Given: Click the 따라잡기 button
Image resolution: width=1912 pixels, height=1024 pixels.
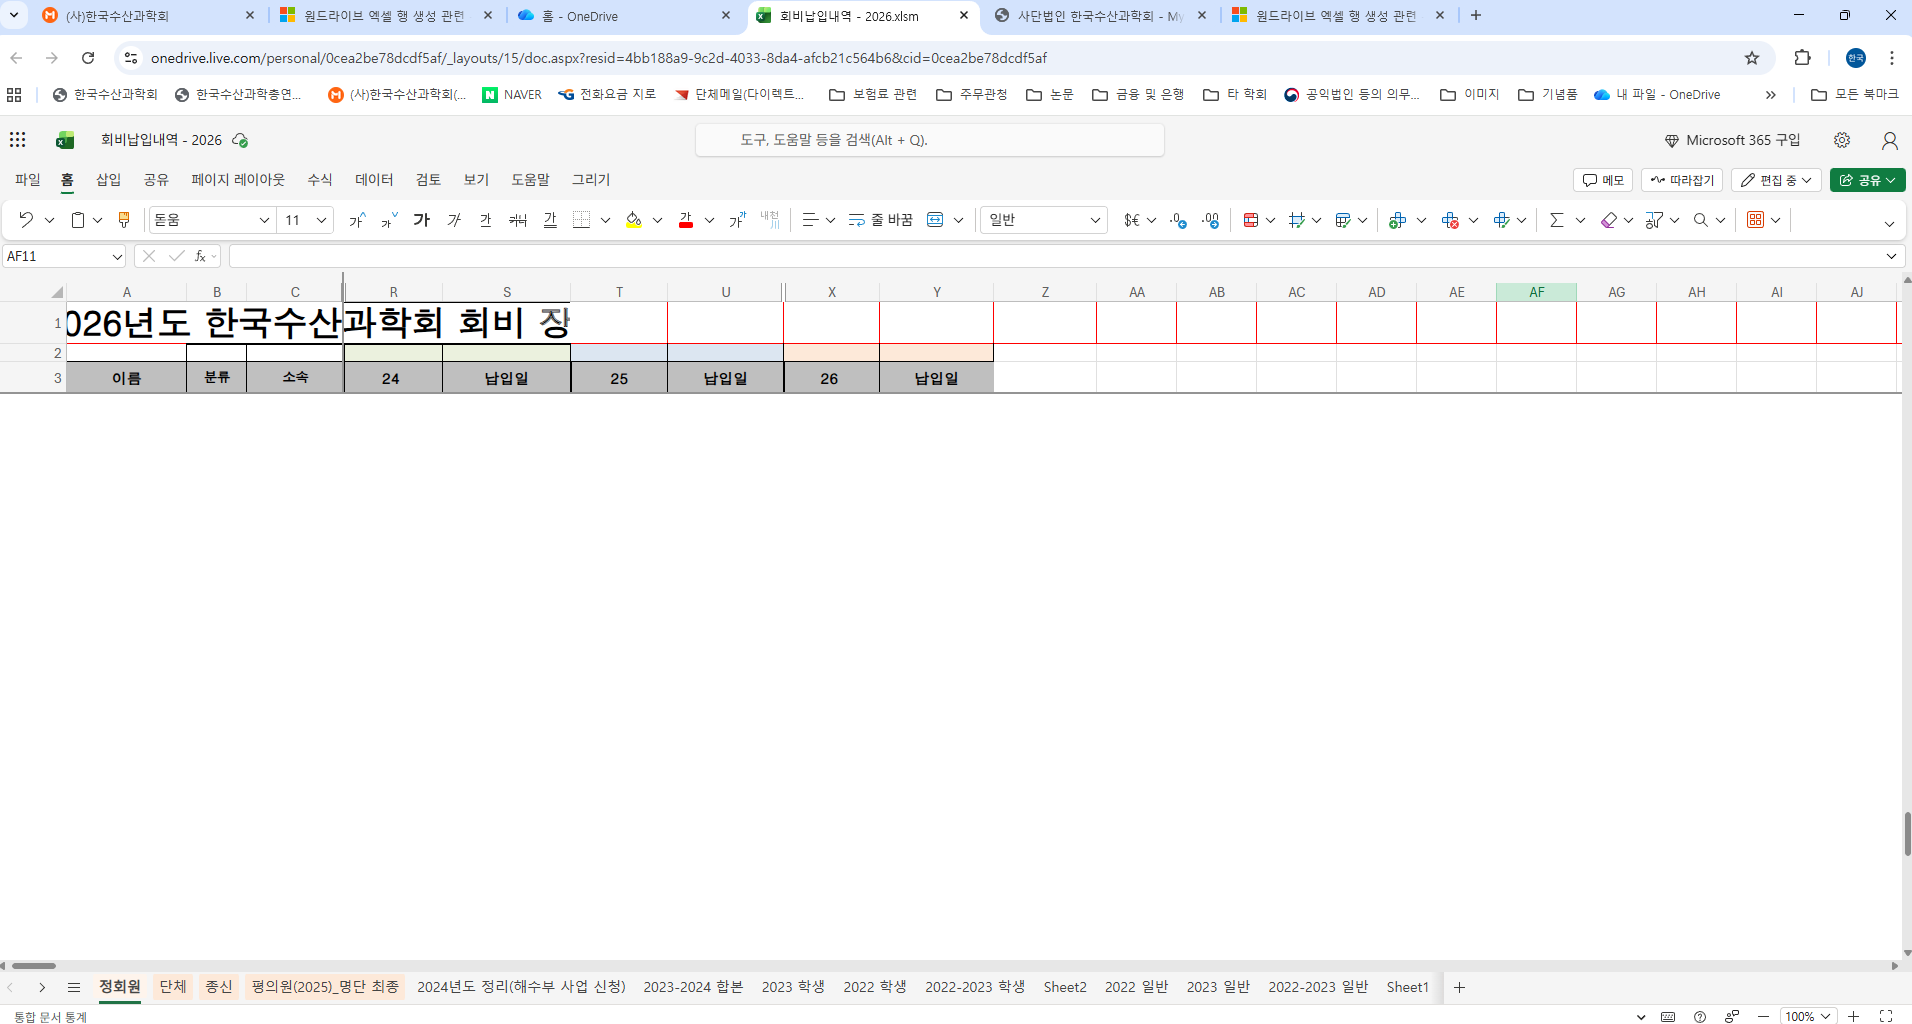Looking at the screenshot, I should pos(1682,180).
